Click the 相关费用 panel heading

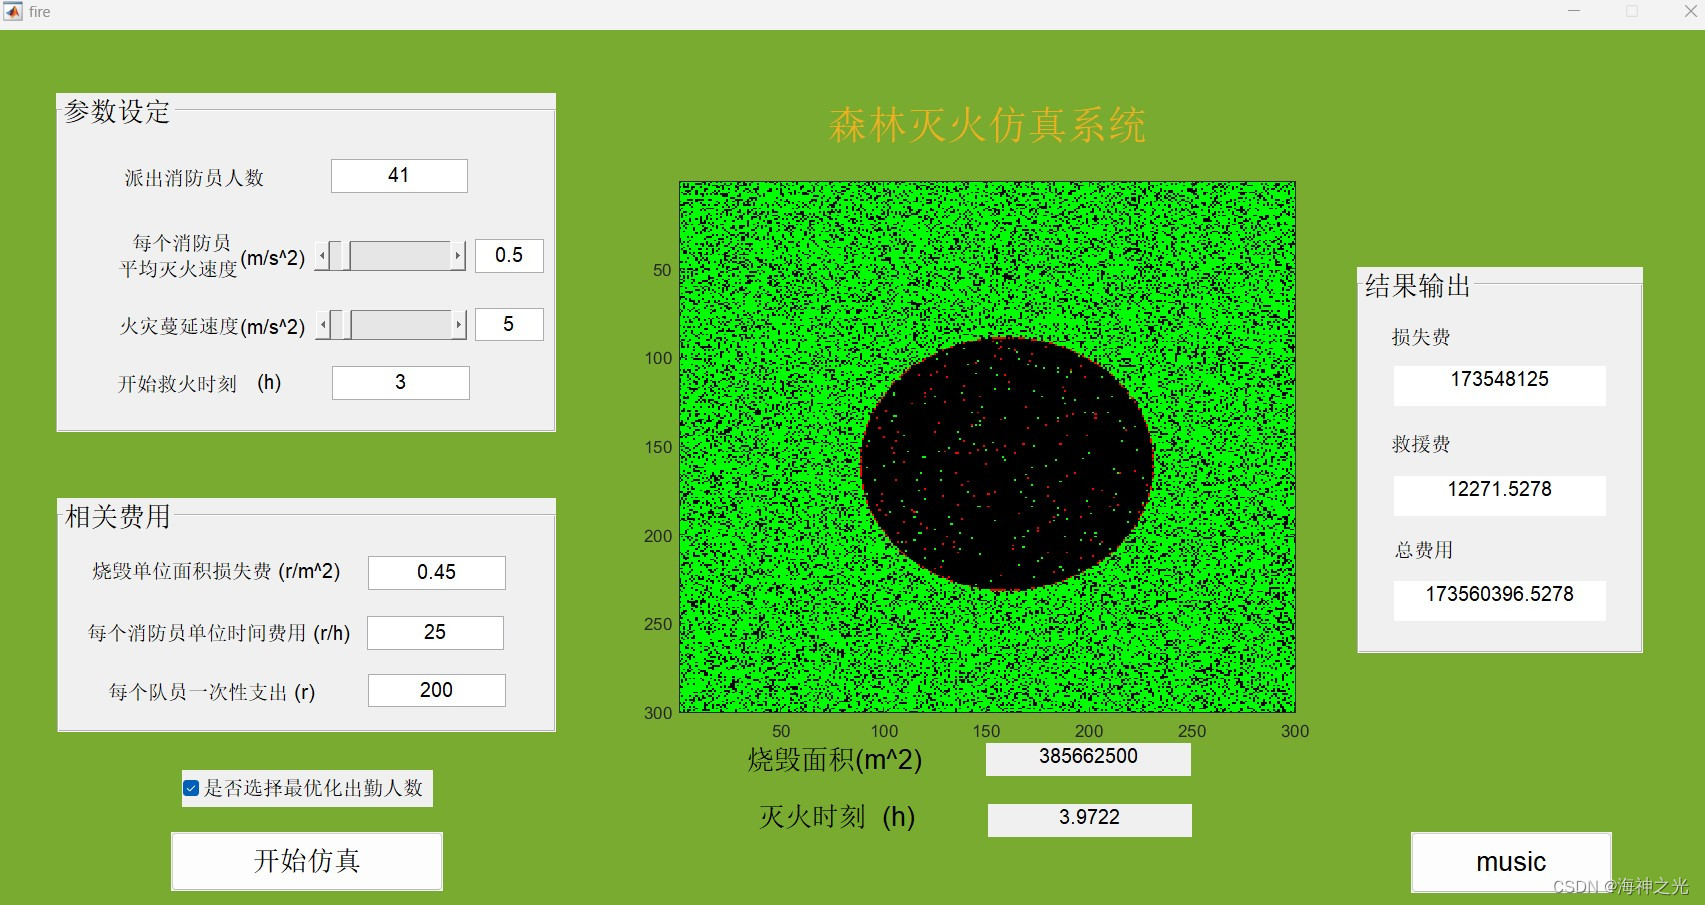118,517
